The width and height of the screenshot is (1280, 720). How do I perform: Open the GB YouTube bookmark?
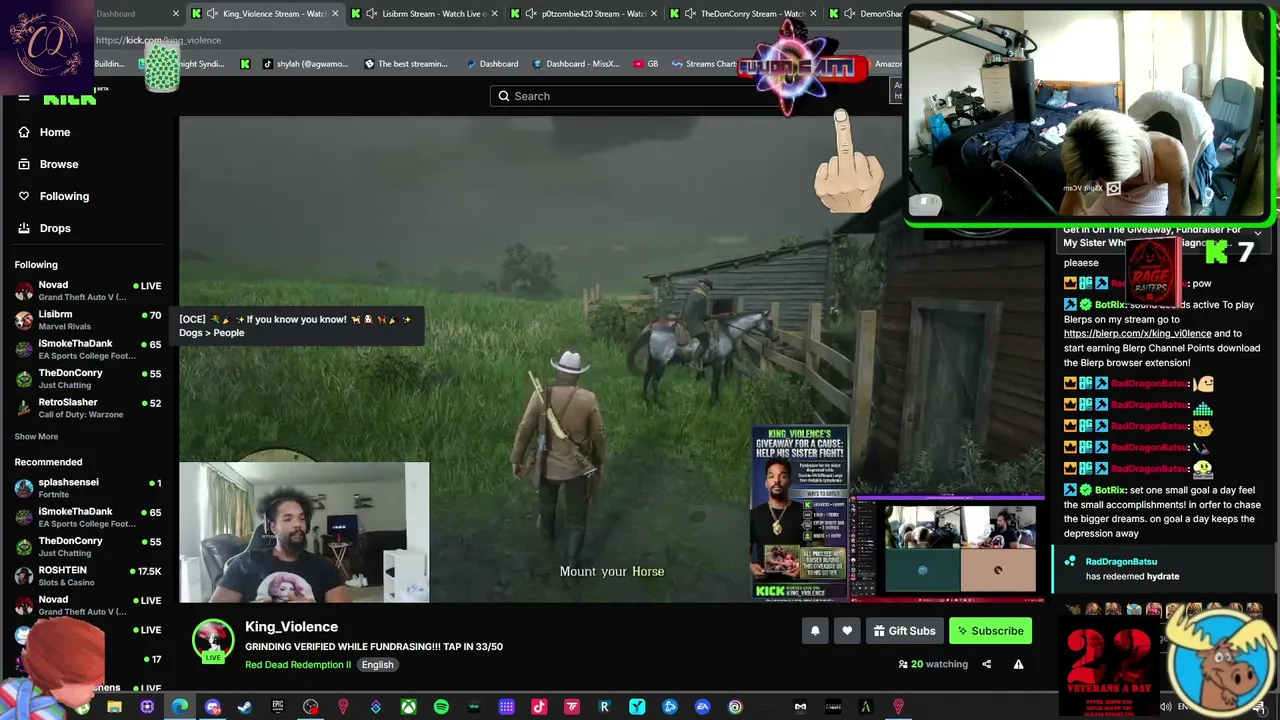click(x=646, y=64)
